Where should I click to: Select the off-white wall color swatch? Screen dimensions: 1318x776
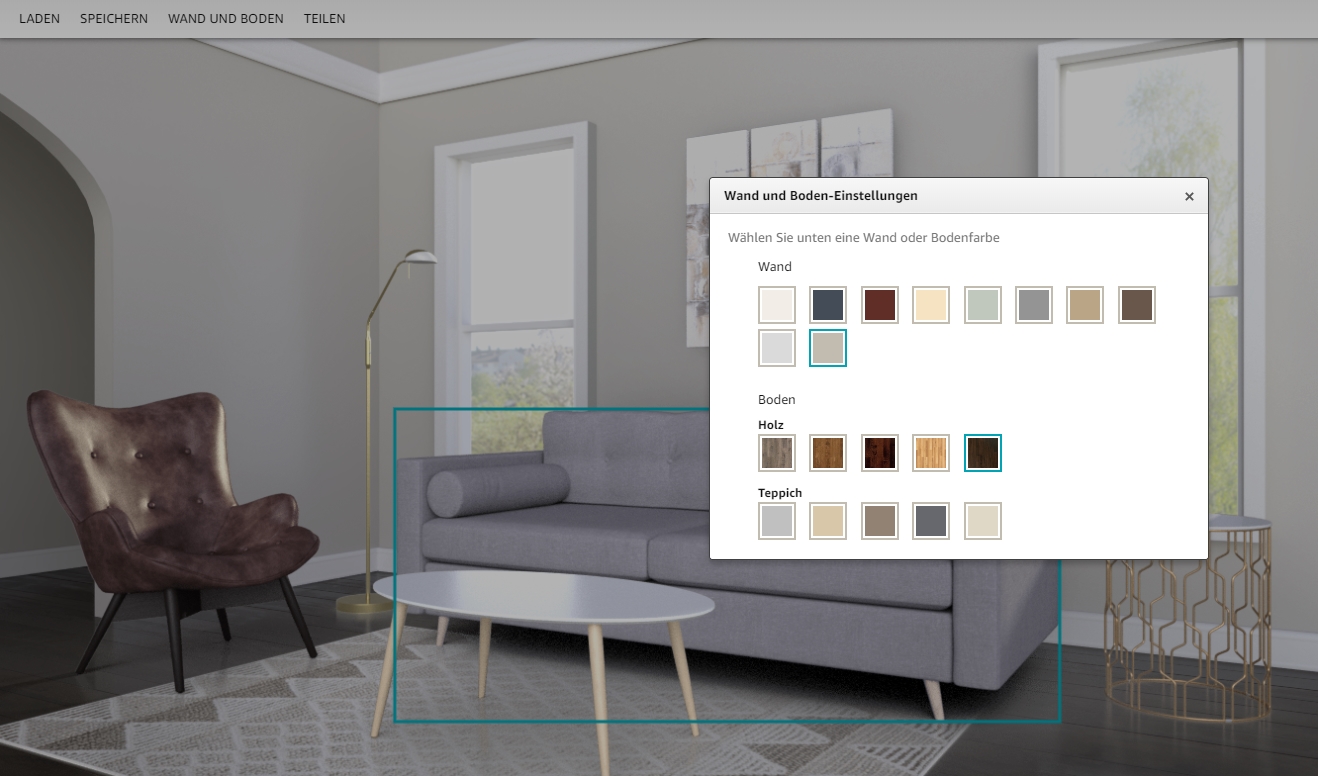(777, 305)
